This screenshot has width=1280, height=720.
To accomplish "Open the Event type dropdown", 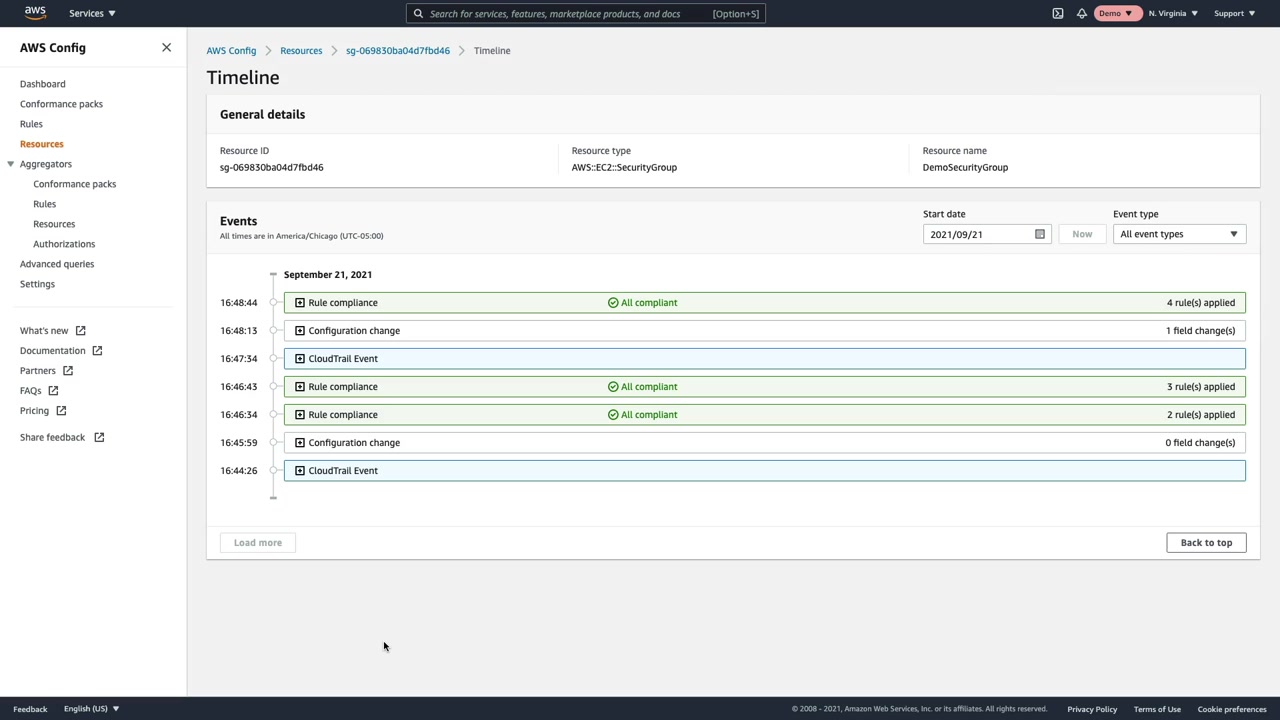I will pyautogui.click(x=1178, y=234).
